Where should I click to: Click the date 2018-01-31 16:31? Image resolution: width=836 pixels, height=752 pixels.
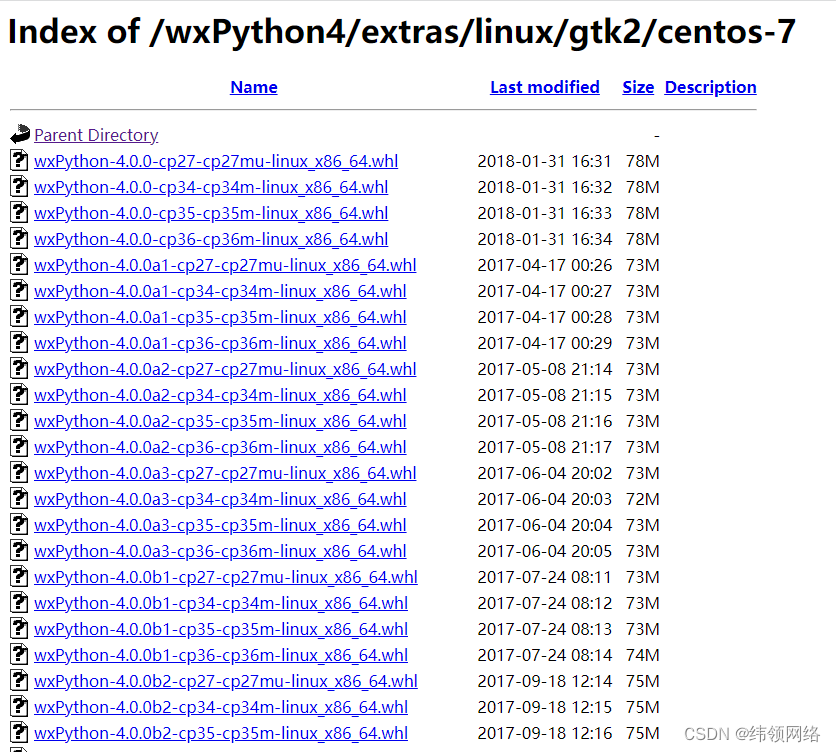click(x=544, y=161)
